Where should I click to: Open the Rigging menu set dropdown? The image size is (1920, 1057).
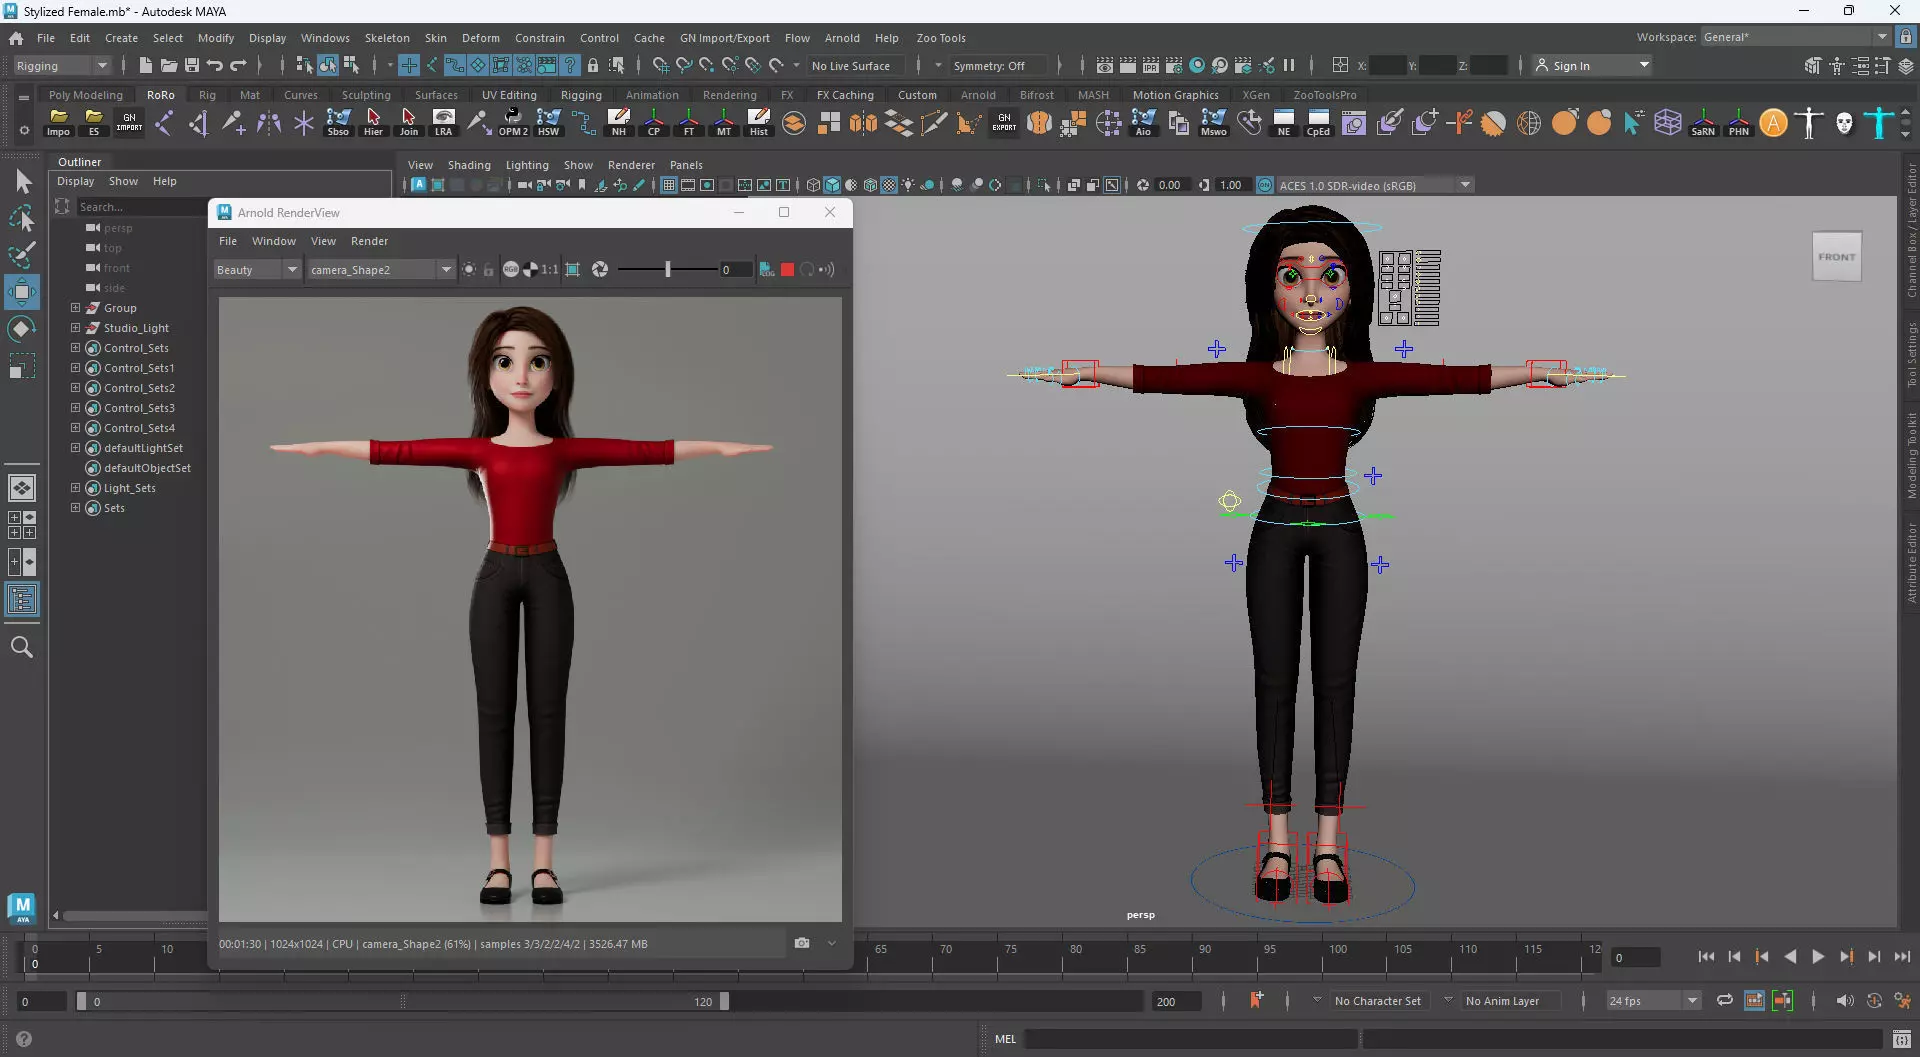pos(61,66)
